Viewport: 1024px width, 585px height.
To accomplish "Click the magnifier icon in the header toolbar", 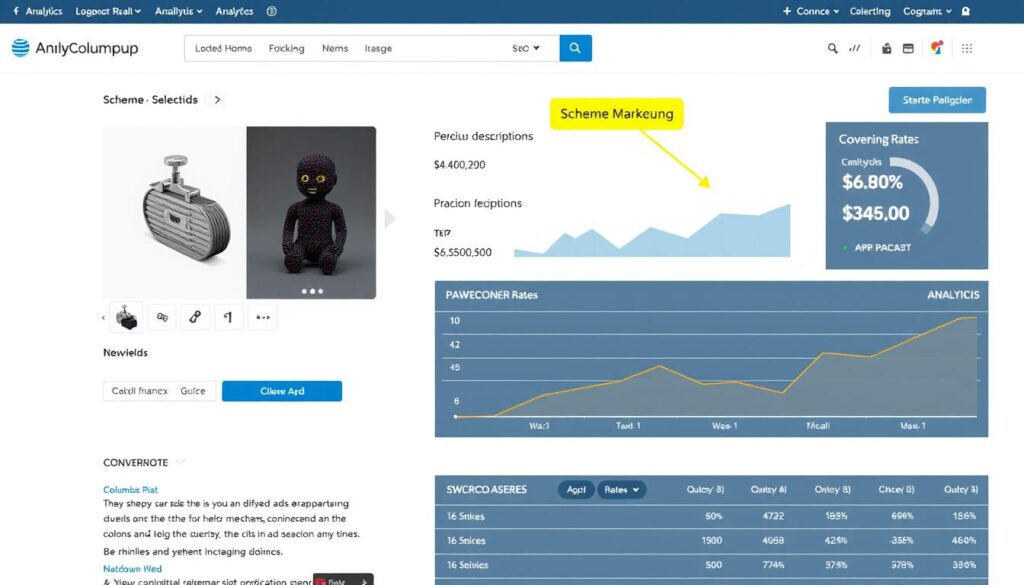I will click(833, 48).
